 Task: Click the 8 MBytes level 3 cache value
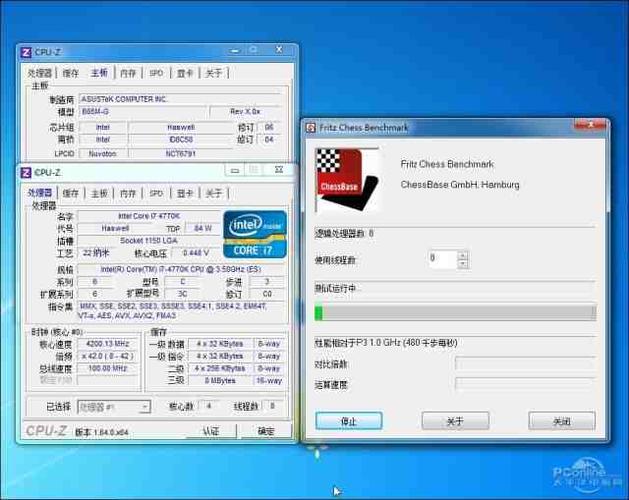click(x=220, y=381)
